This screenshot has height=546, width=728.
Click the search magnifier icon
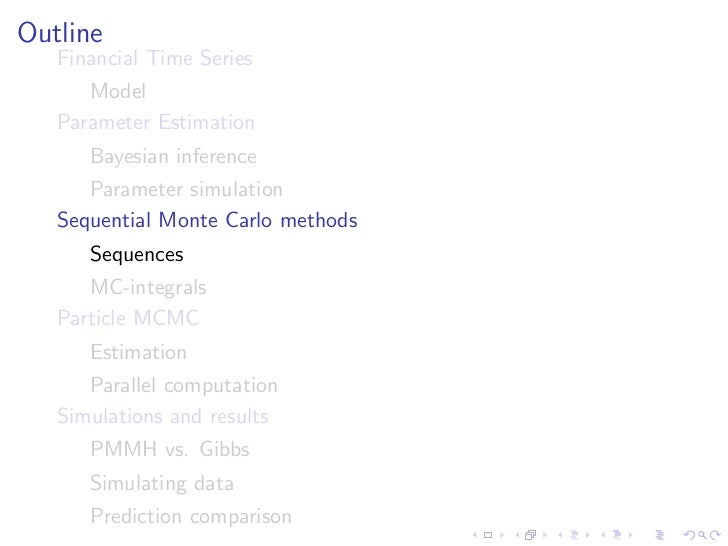coord(703,535)
